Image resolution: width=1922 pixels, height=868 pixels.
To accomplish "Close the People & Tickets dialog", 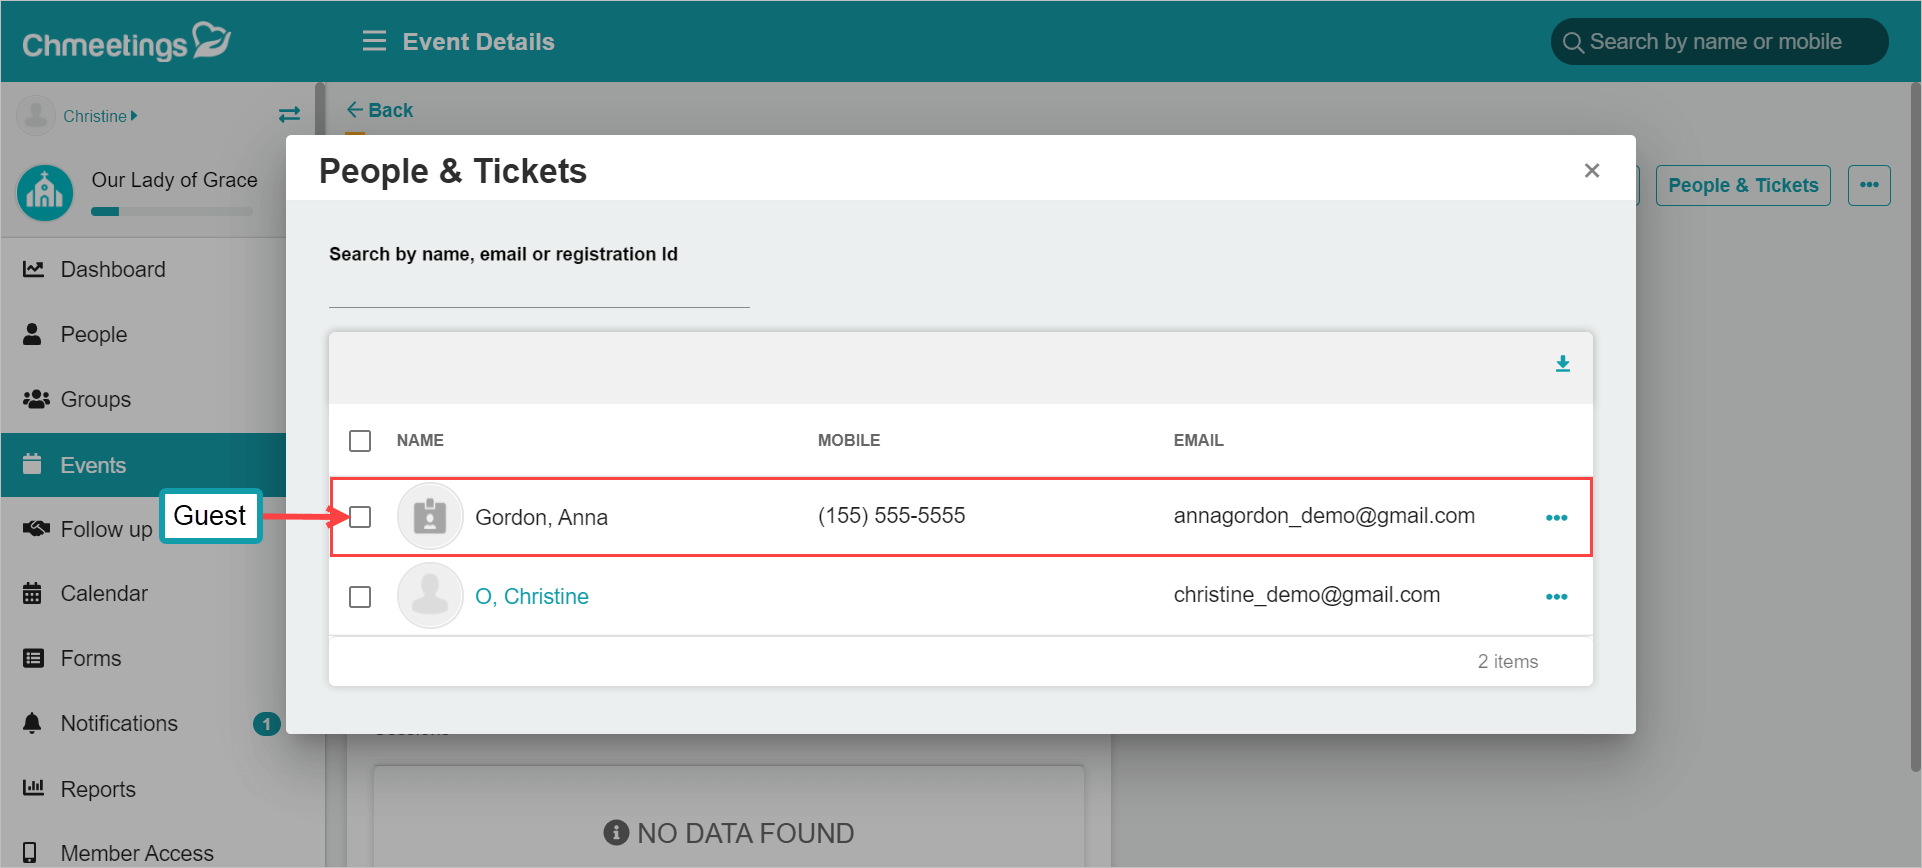I will (x=1592, y=171).
